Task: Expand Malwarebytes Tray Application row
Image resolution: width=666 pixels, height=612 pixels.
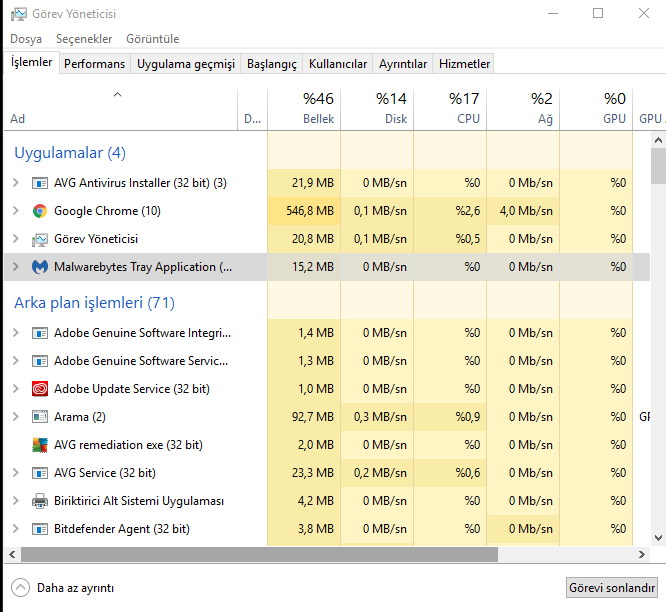Action: point(16,267)
